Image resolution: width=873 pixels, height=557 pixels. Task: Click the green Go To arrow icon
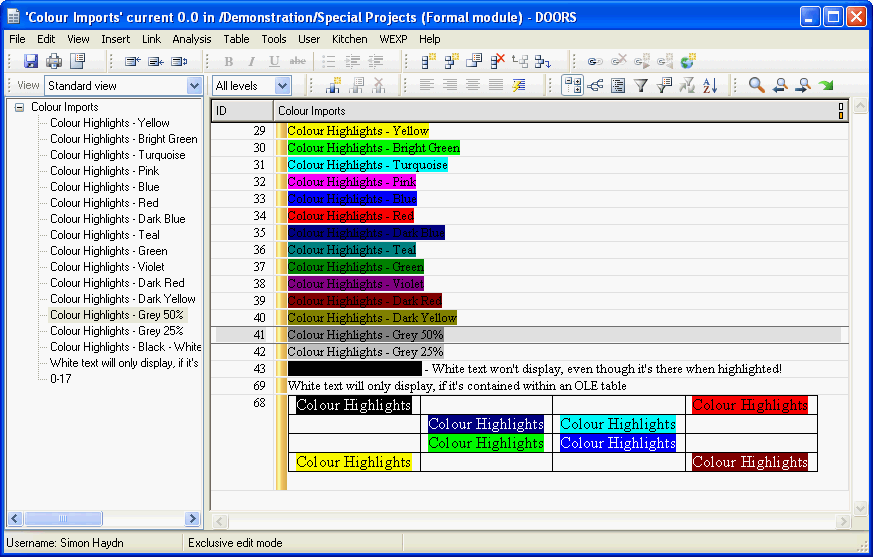[826, 86]
